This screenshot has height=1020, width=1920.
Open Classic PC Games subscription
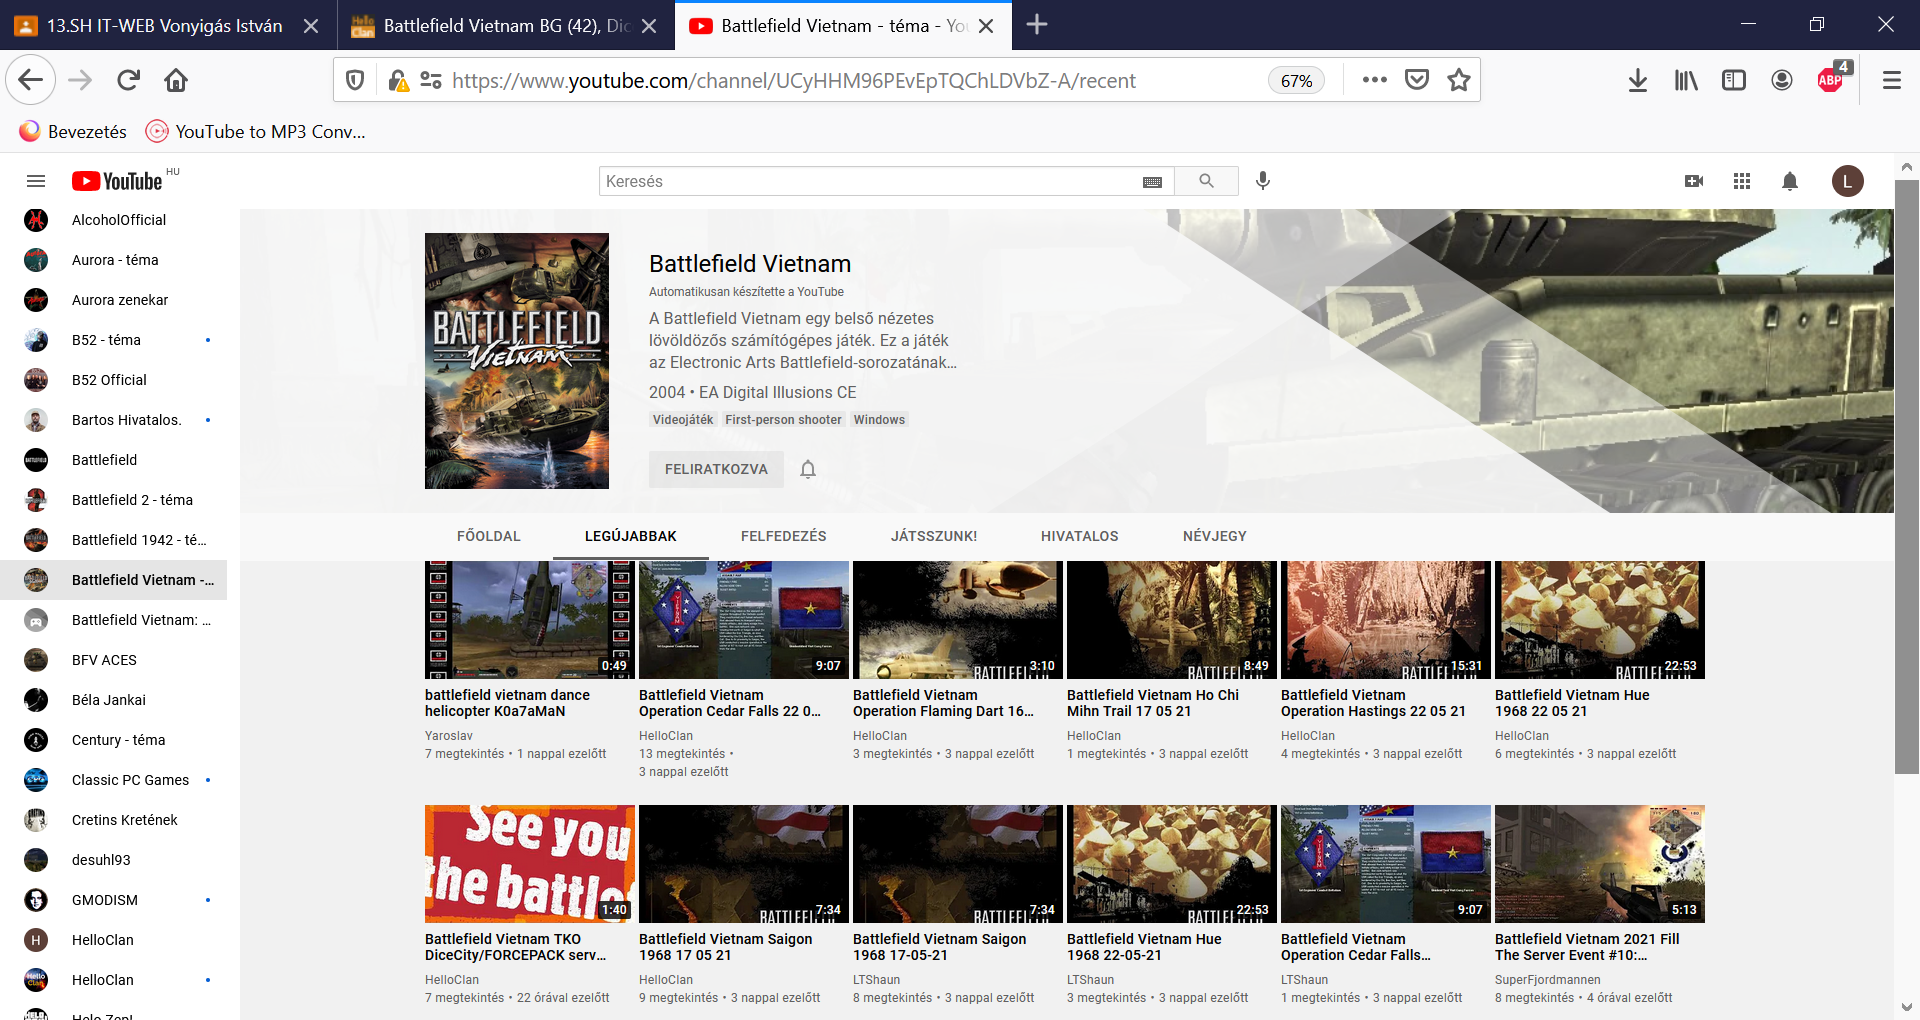pos(113,780)
